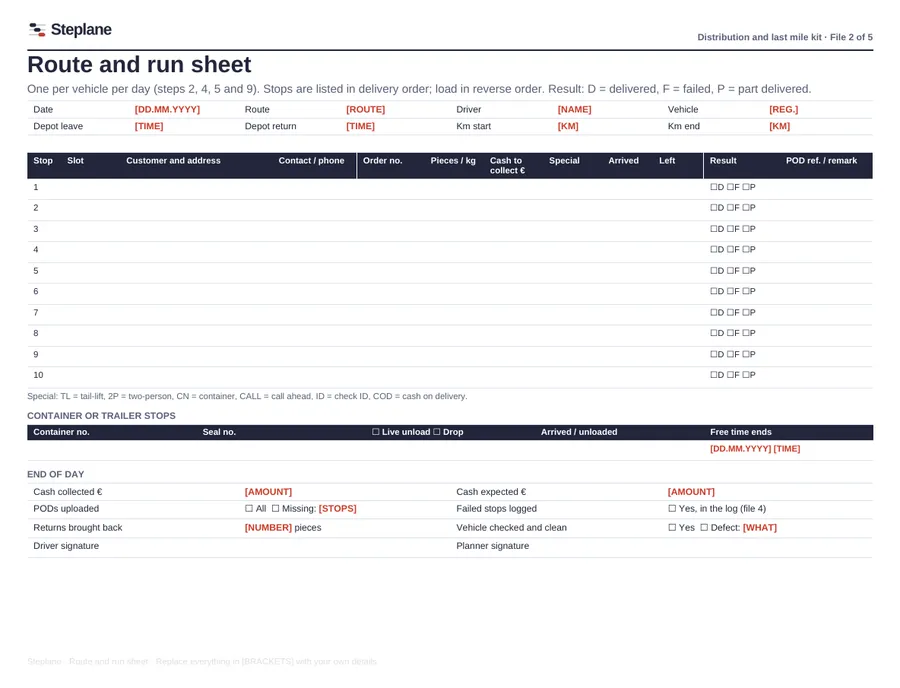The image size is (900, 688).
Task: Check the PODs uploaded All box
Action: pos(249,508)
